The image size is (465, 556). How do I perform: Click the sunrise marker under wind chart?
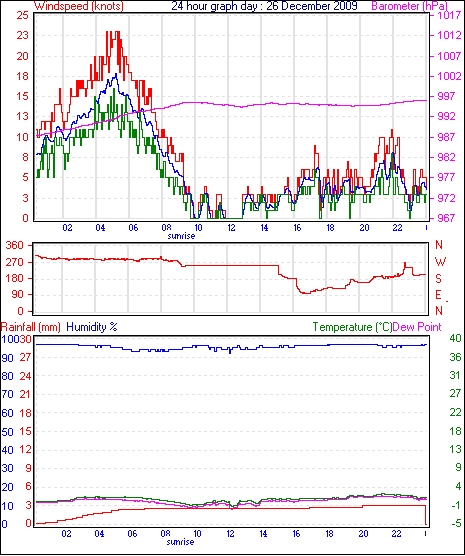tap(181, 236)
